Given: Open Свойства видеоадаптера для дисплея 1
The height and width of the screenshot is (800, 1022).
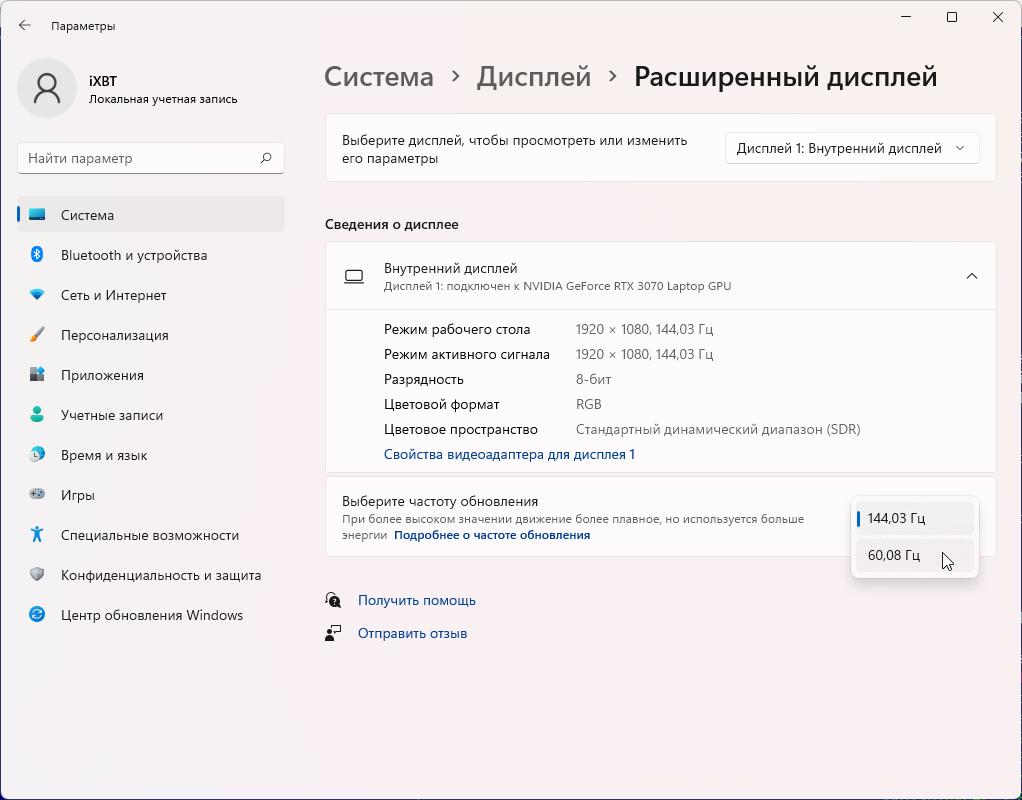Looking at the screenshot, I should point(509,454).
